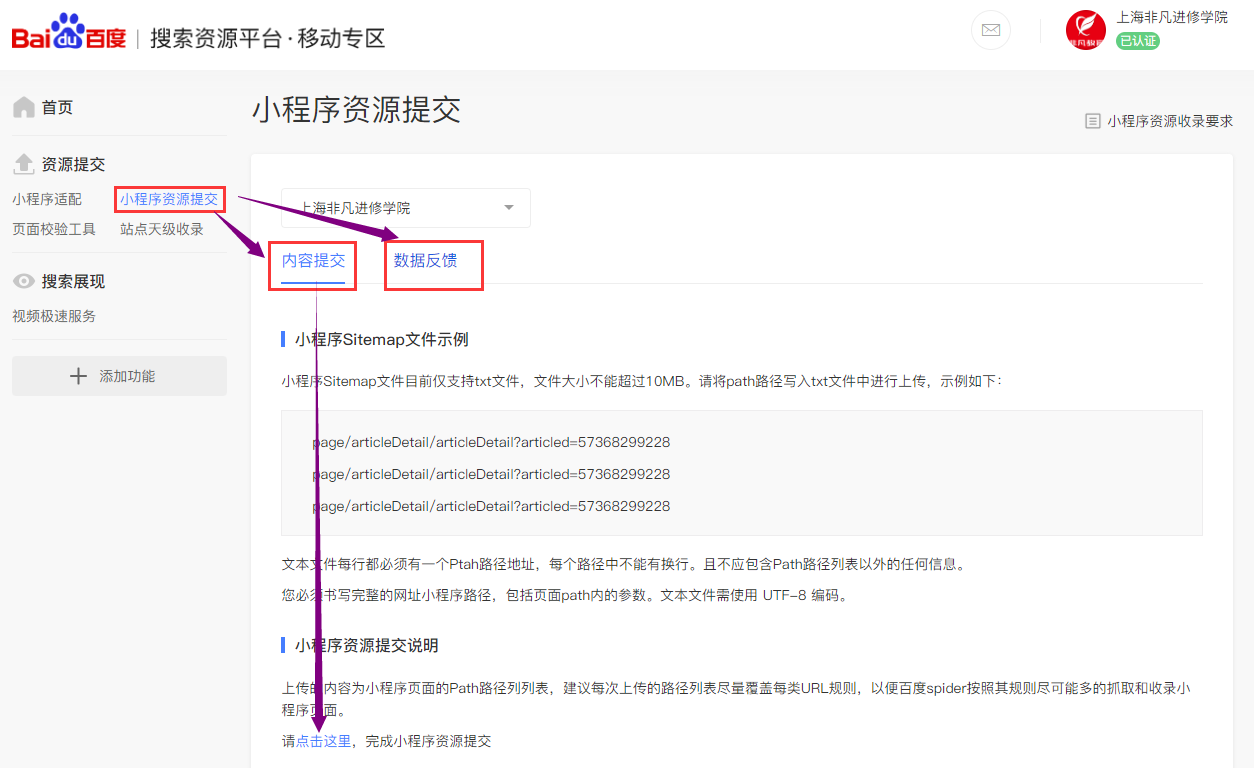Click the 已认证 badge

click(1138, 41)
